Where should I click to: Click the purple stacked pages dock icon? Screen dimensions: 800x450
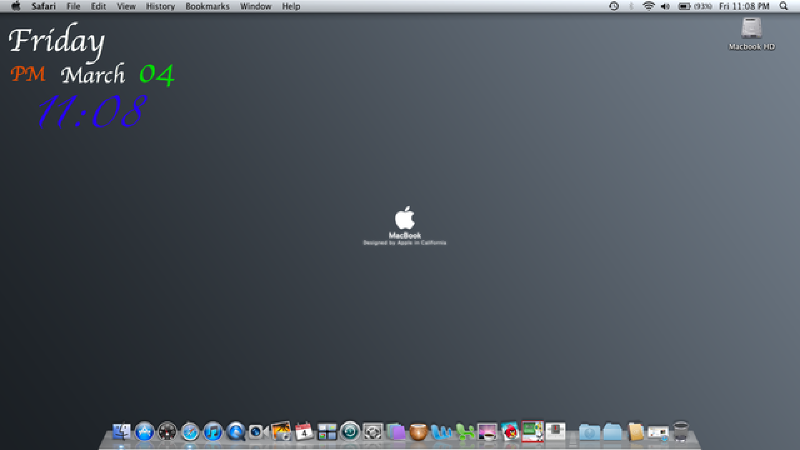(x=395, y=432)
